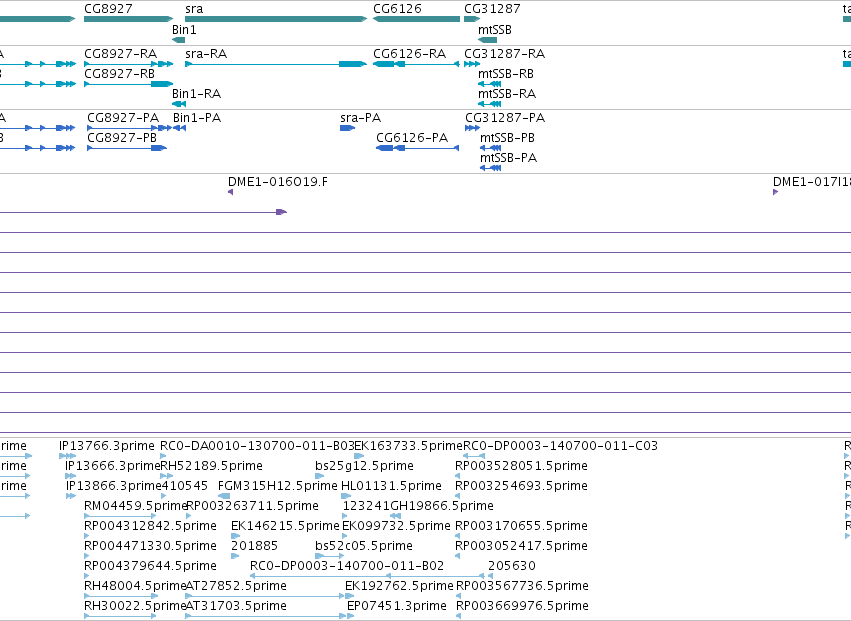Select EST EK163733.5prime
Image resolution: width=851 pixels, height=621 pixels.
point(359,456)
